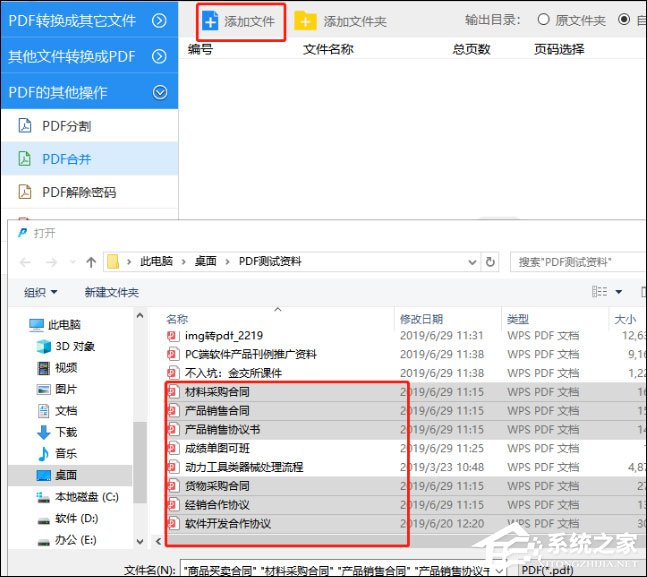
Task: Open the recent locations dropdown arrow
Action: pos(73,262)
